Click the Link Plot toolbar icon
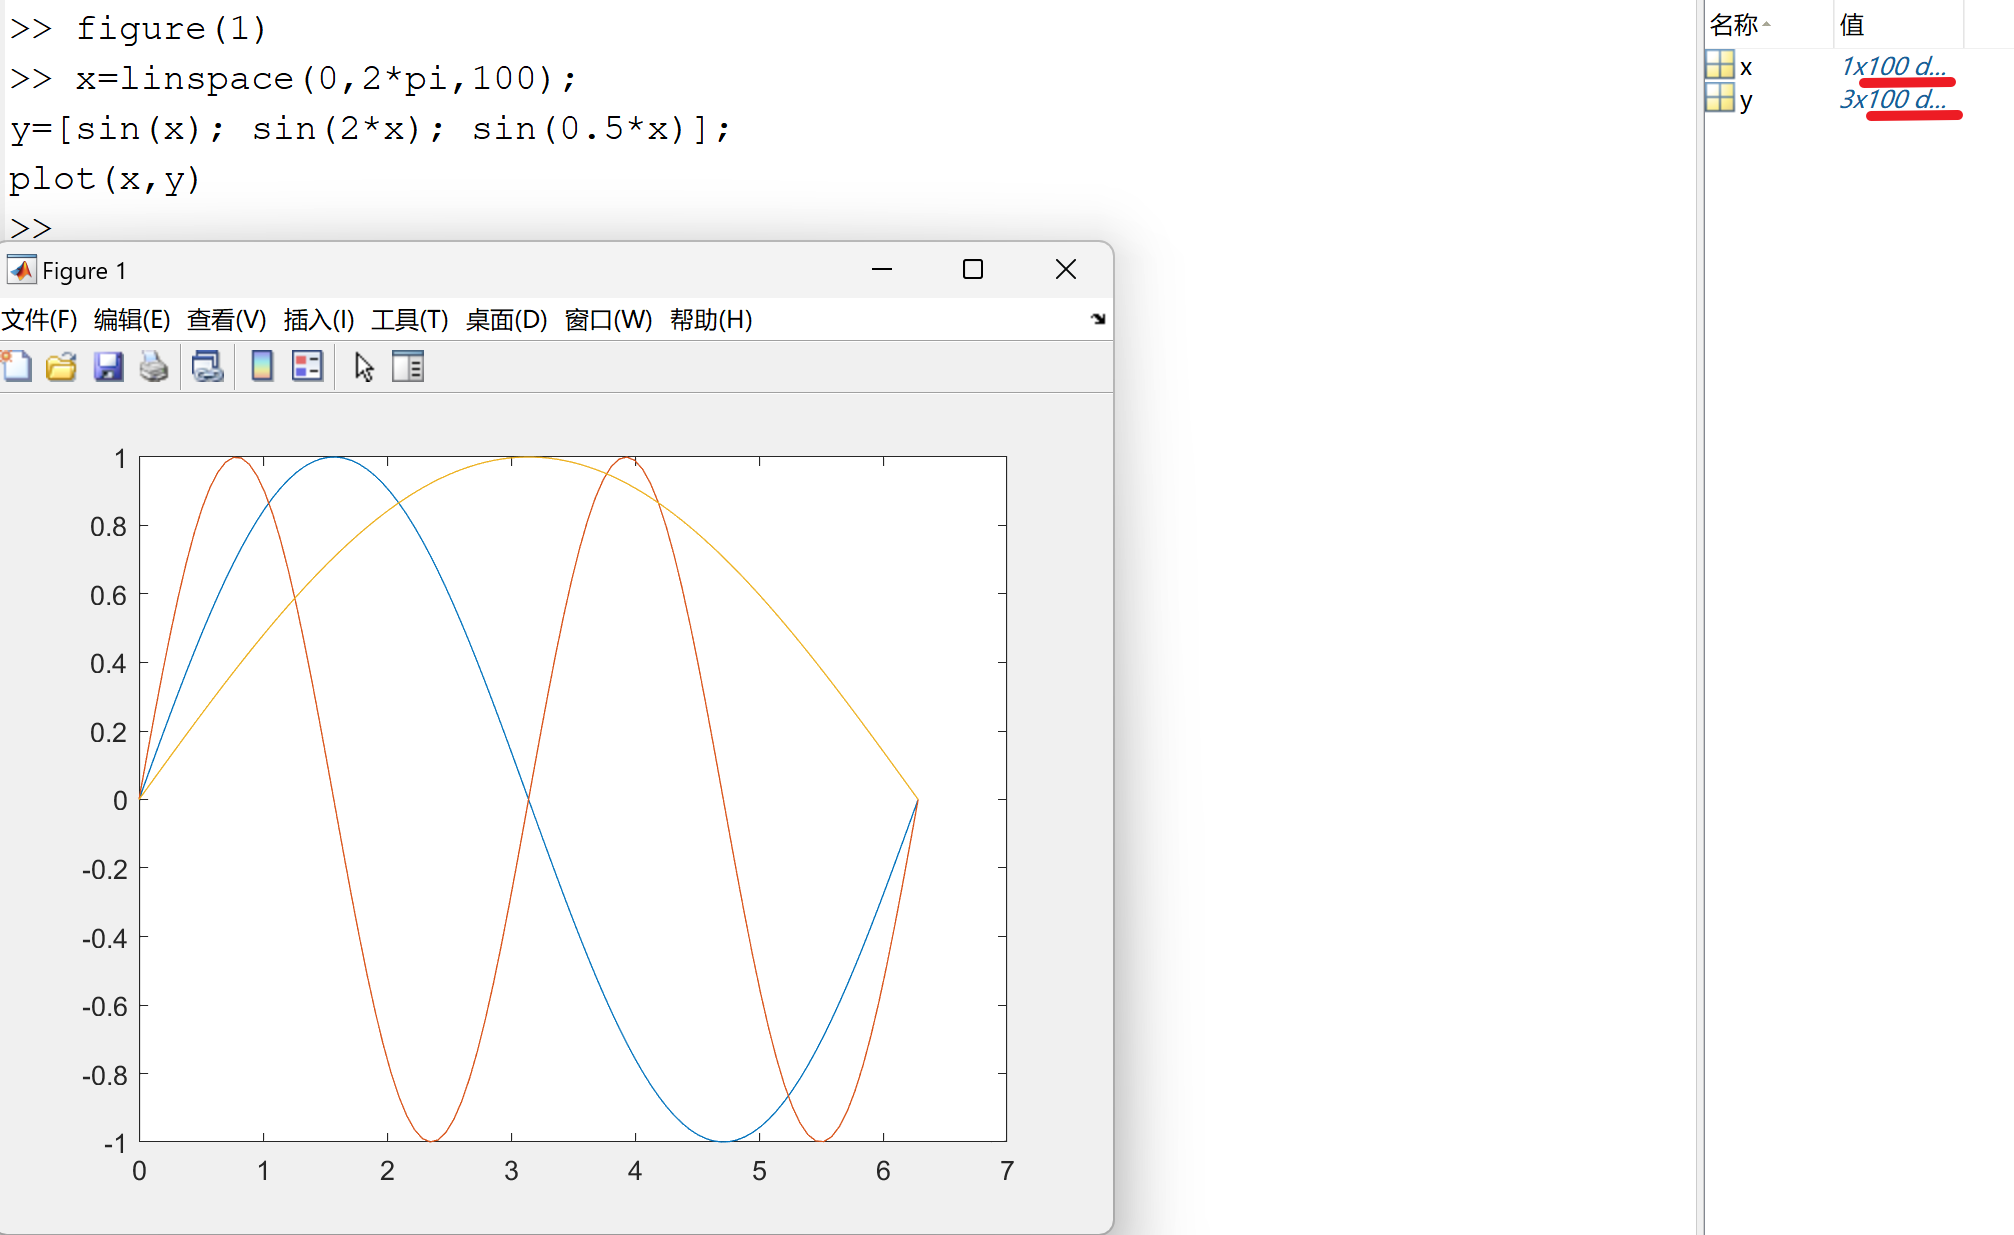2014x1235 pixels. [x=208, y=366]
